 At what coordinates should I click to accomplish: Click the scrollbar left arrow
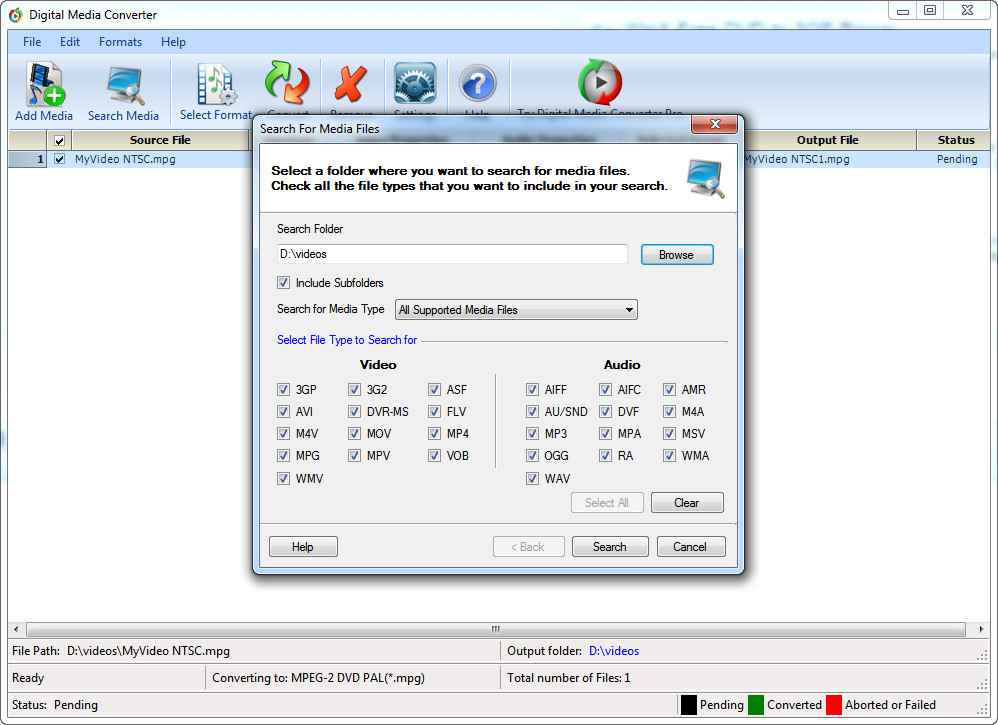coord(16,630)
